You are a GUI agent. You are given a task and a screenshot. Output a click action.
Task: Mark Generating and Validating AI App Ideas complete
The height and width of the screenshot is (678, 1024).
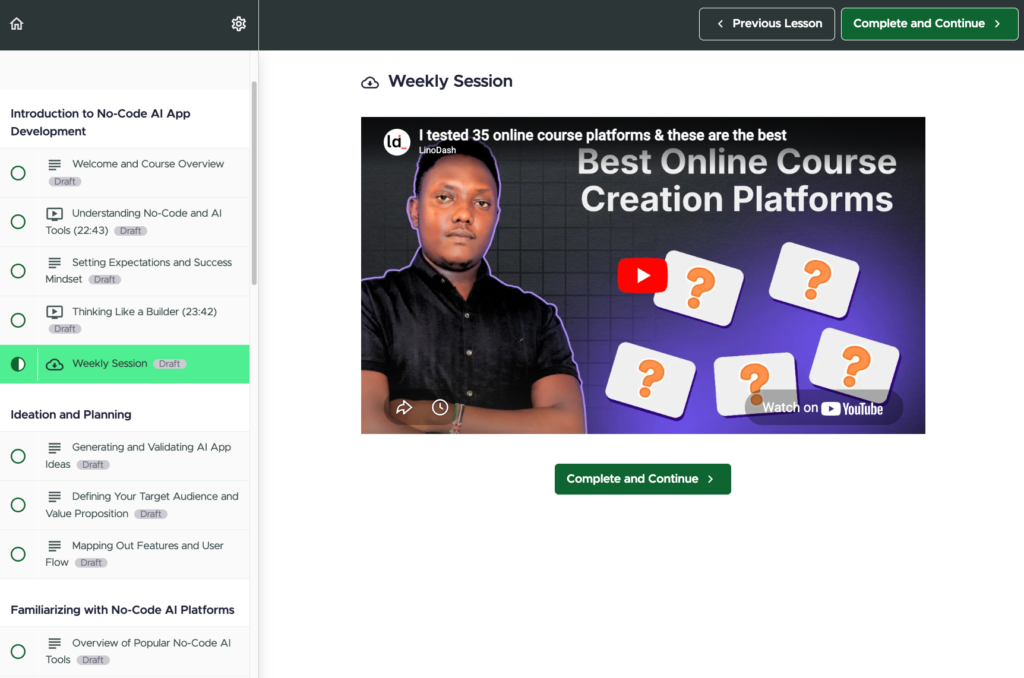coord(18,456)
